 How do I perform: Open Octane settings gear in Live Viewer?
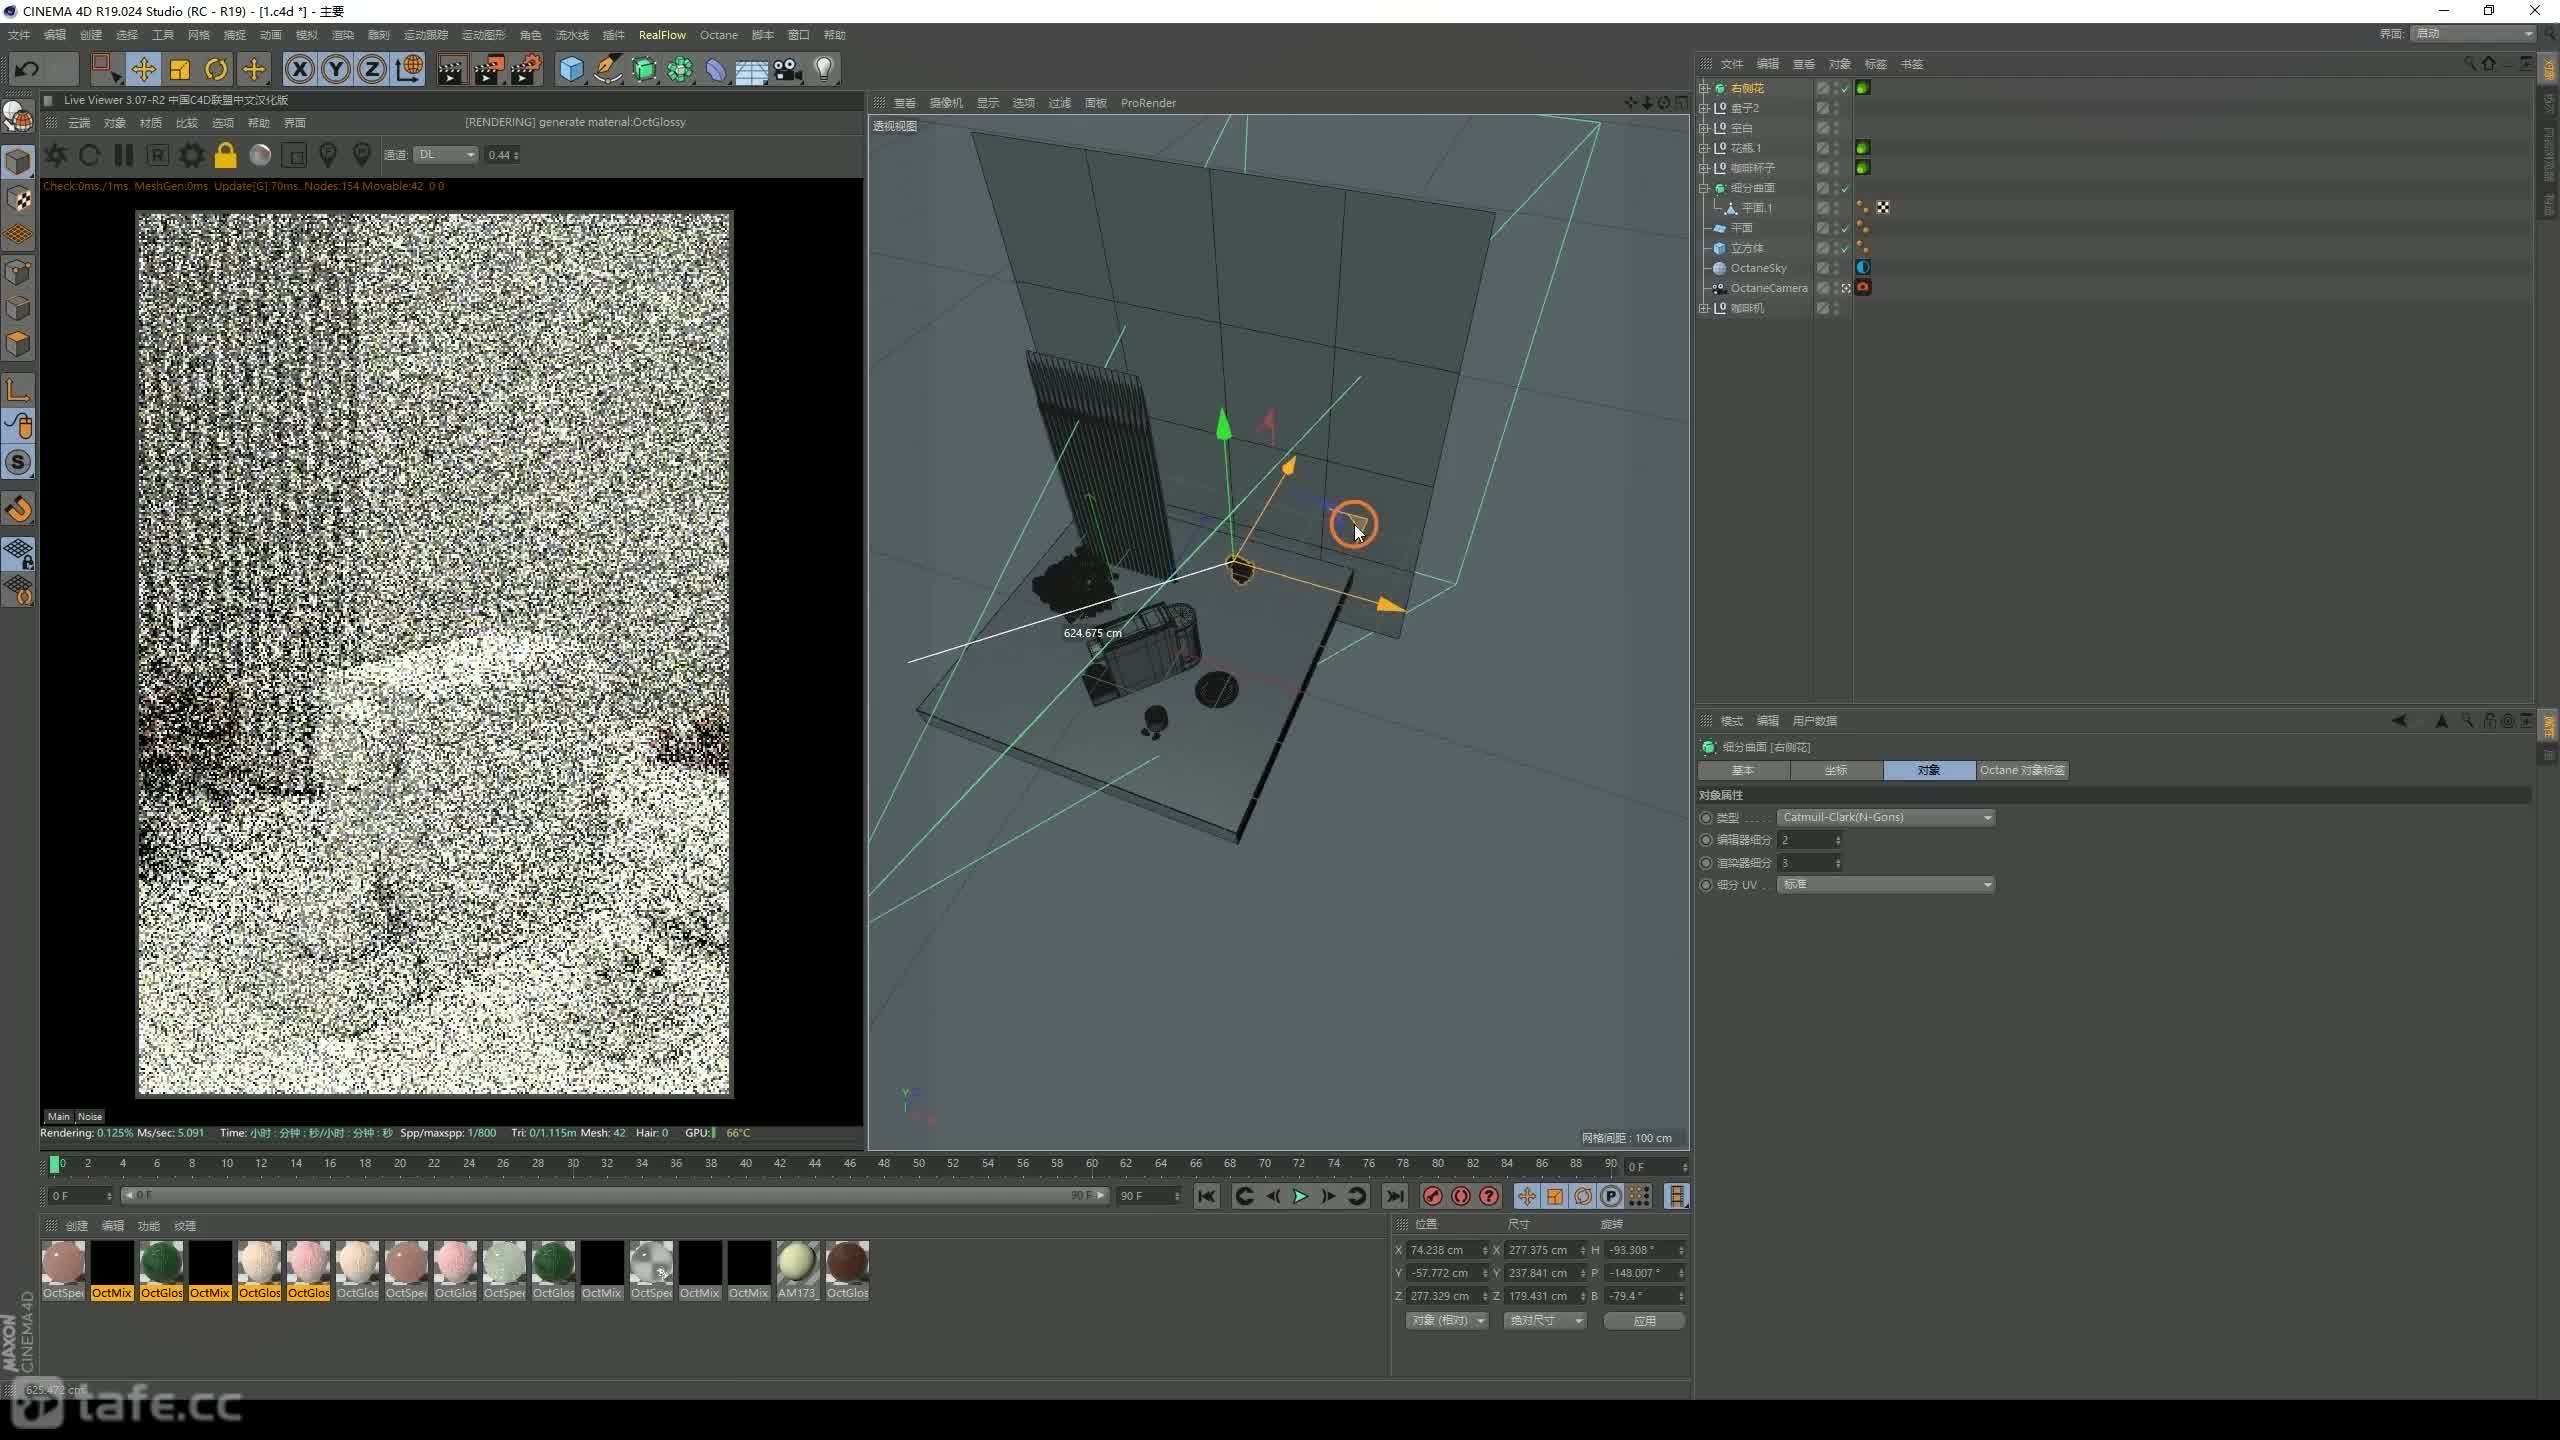click(192, 155)
